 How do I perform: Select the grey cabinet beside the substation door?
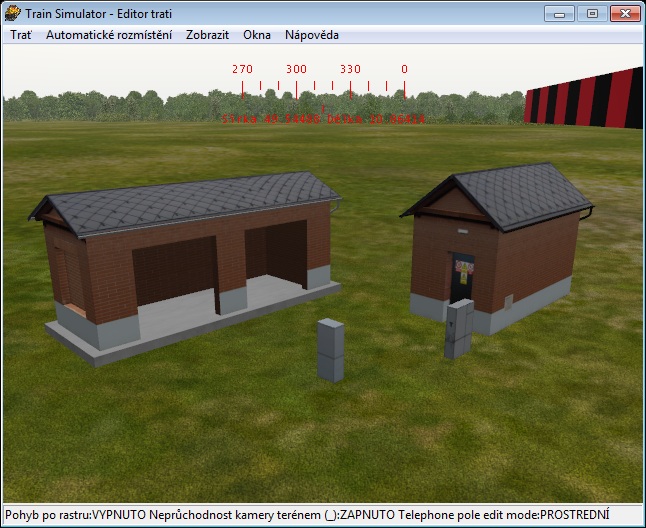click(x=459, y=329)
